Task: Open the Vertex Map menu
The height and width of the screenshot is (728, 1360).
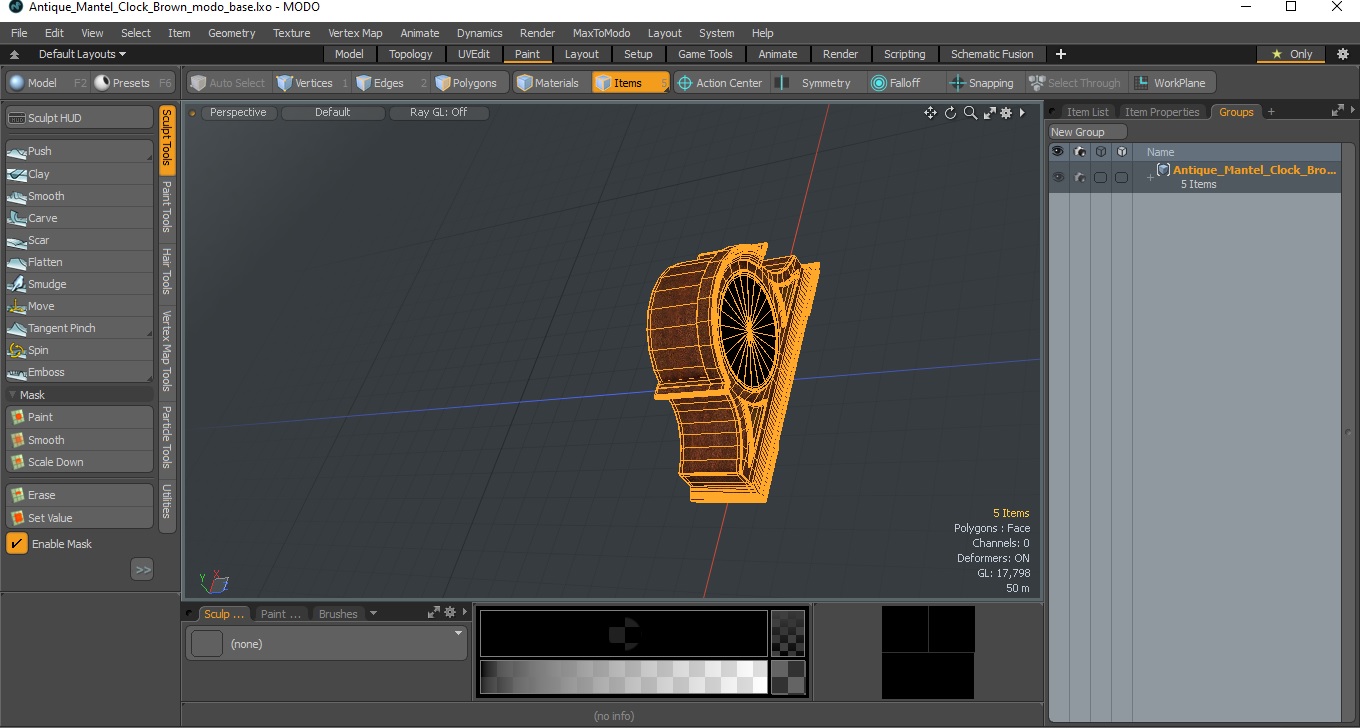Action: 355,33
